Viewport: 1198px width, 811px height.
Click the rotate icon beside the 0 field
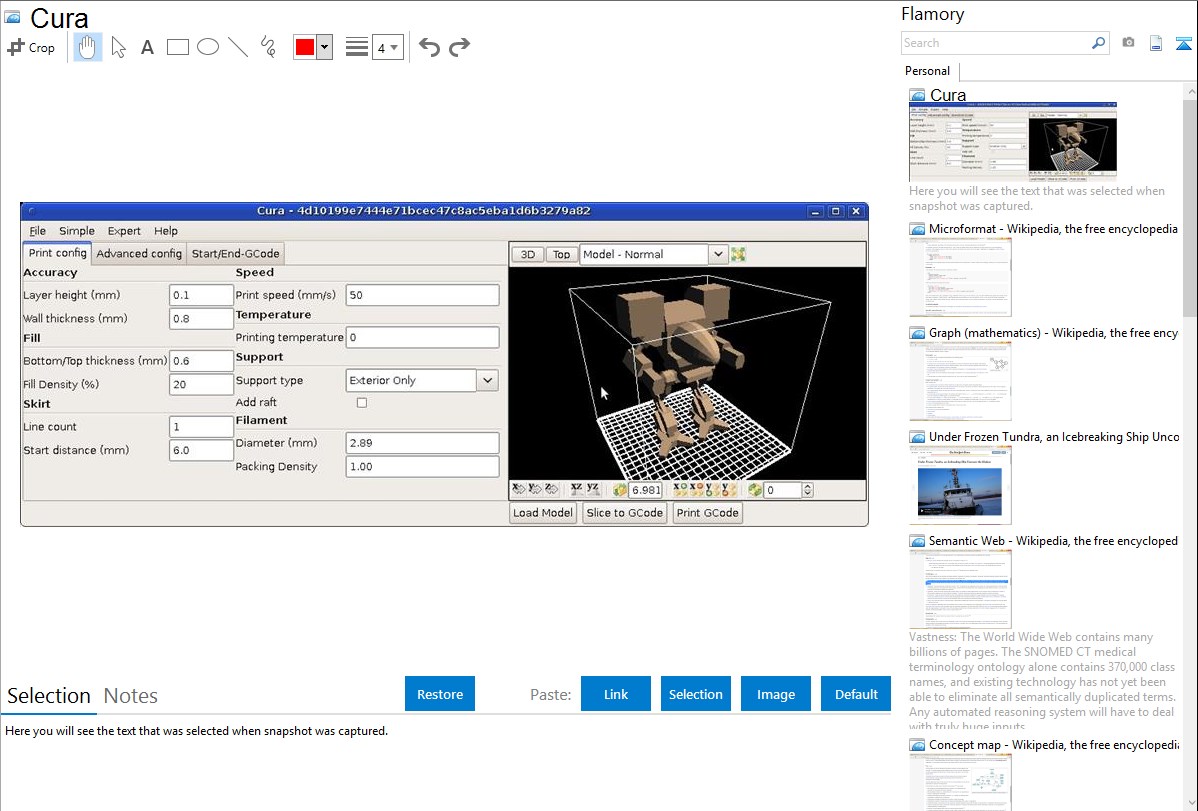click(x=756, y=490)
